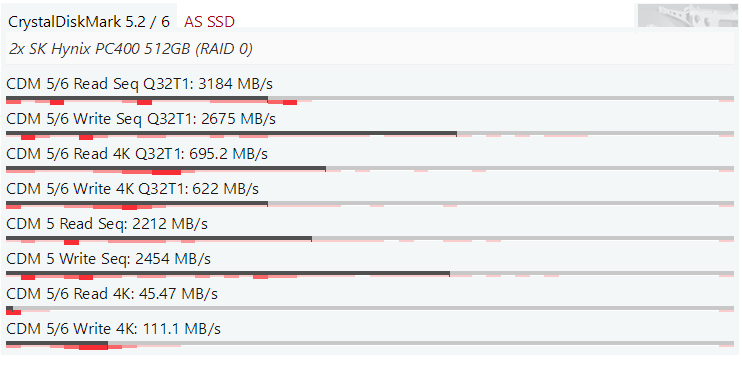
Task: Click the Write 4K Q32T1 622 MB/s label
Action: pos(132,189)
